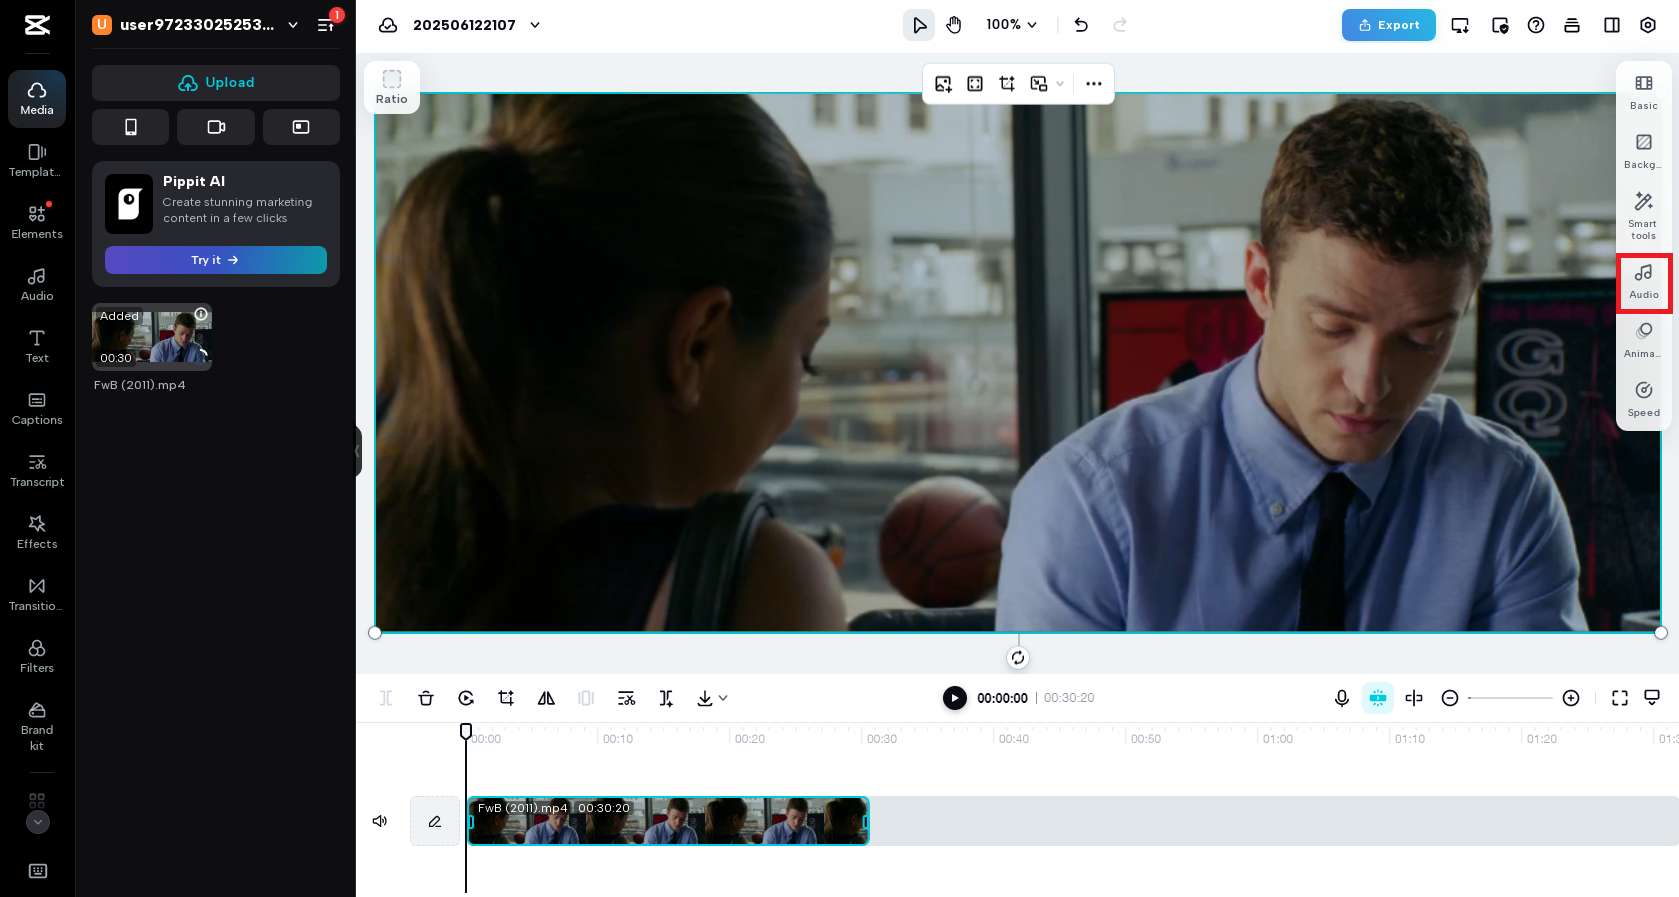Viewport: 1679px width, 897px height.
Task: Open the 100% zoom dropdown
Action: [x=1012, y=25]
